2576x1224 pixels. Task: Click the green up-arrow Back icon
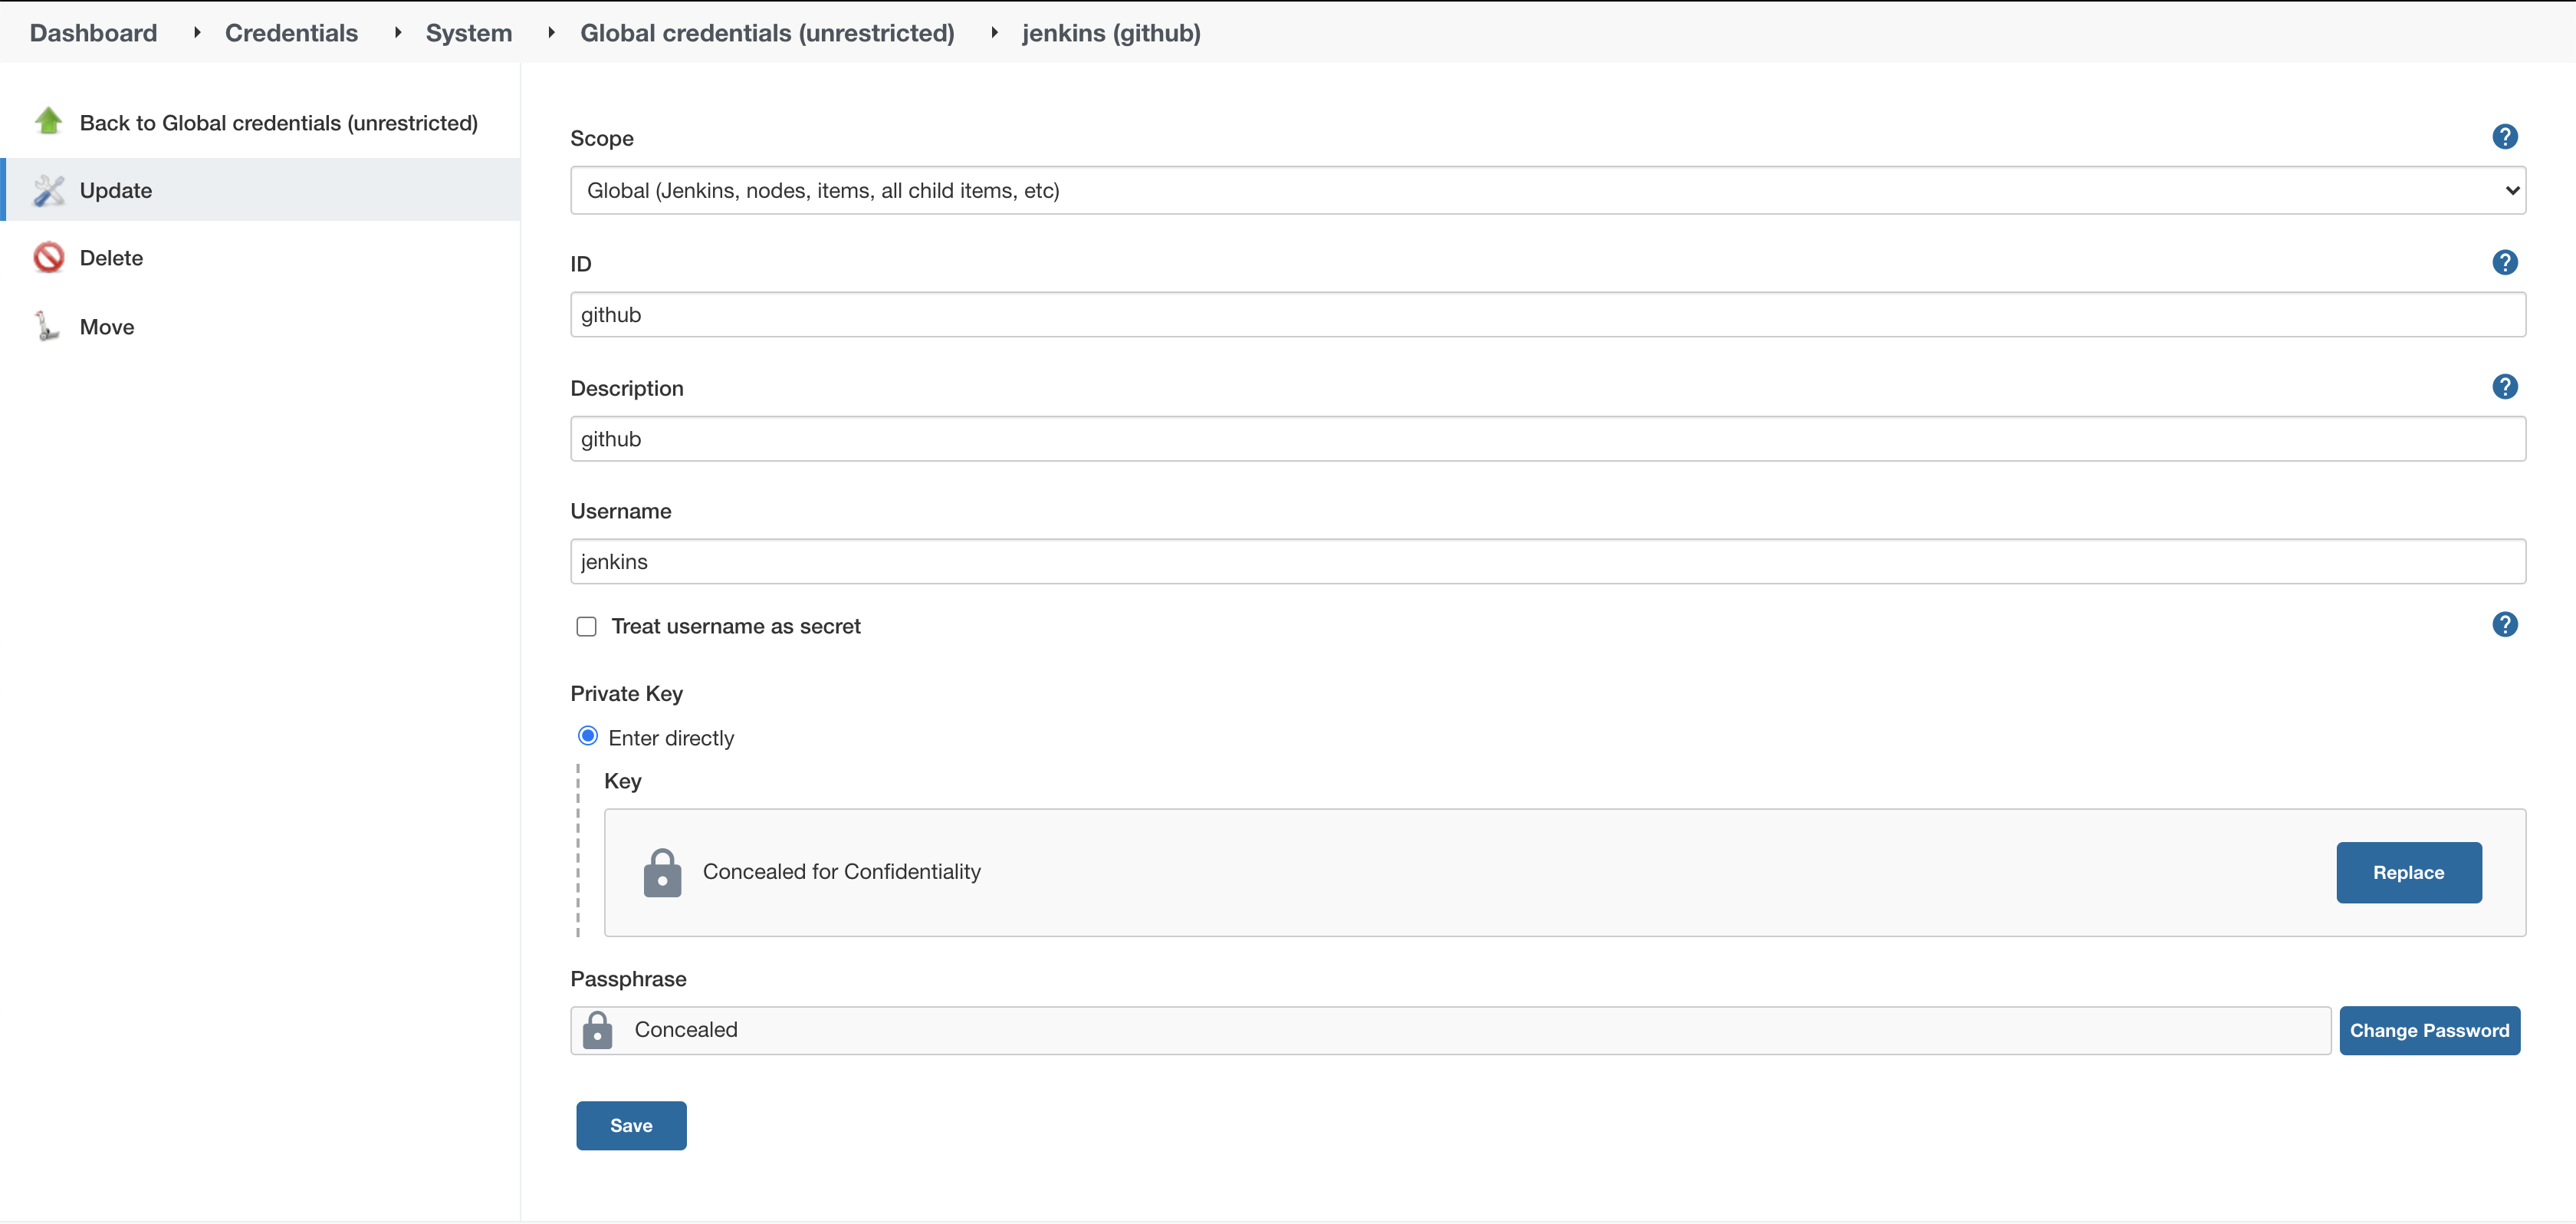click(48, 122)
